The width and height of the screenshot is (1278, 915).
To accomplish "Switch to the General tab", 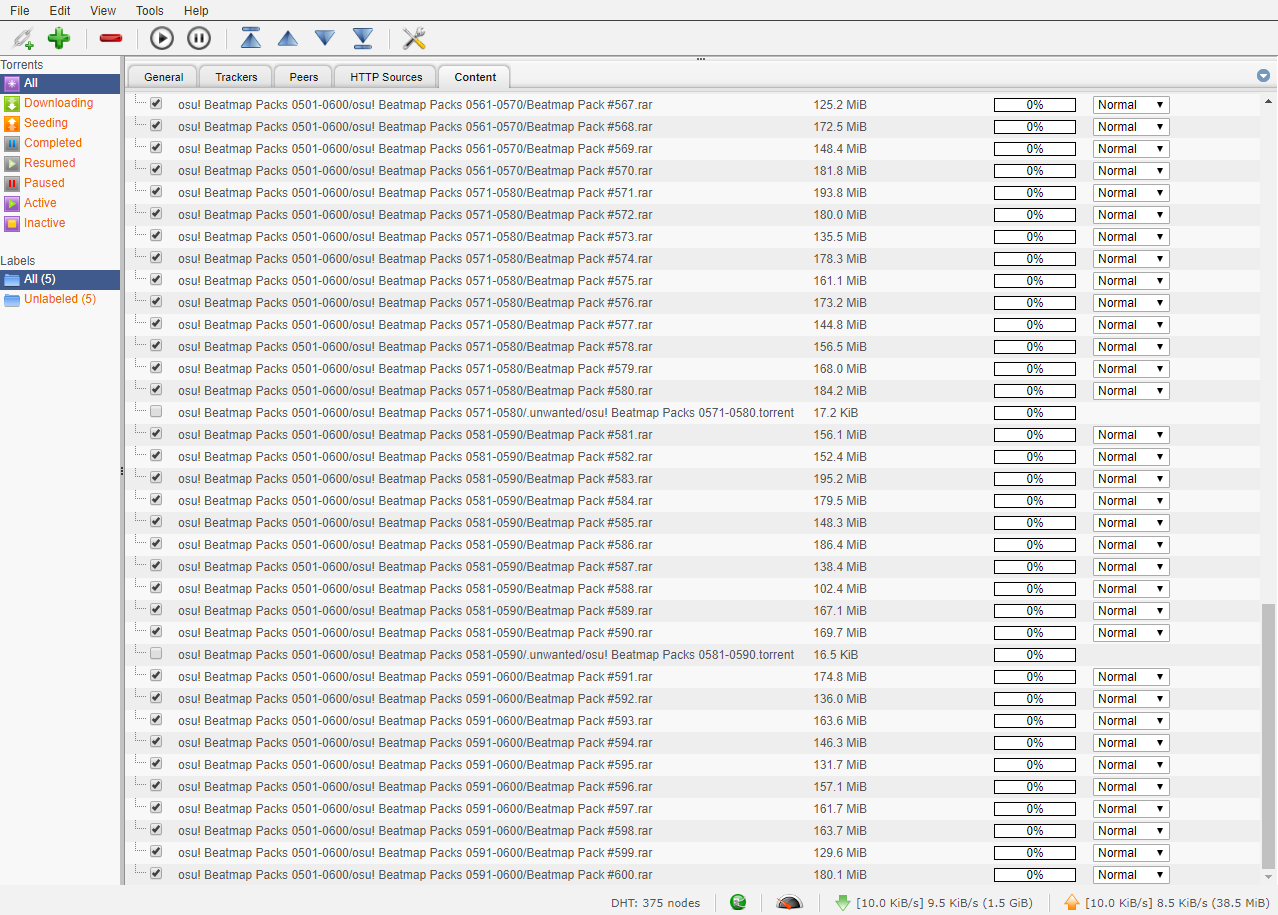I will [164, 77].
